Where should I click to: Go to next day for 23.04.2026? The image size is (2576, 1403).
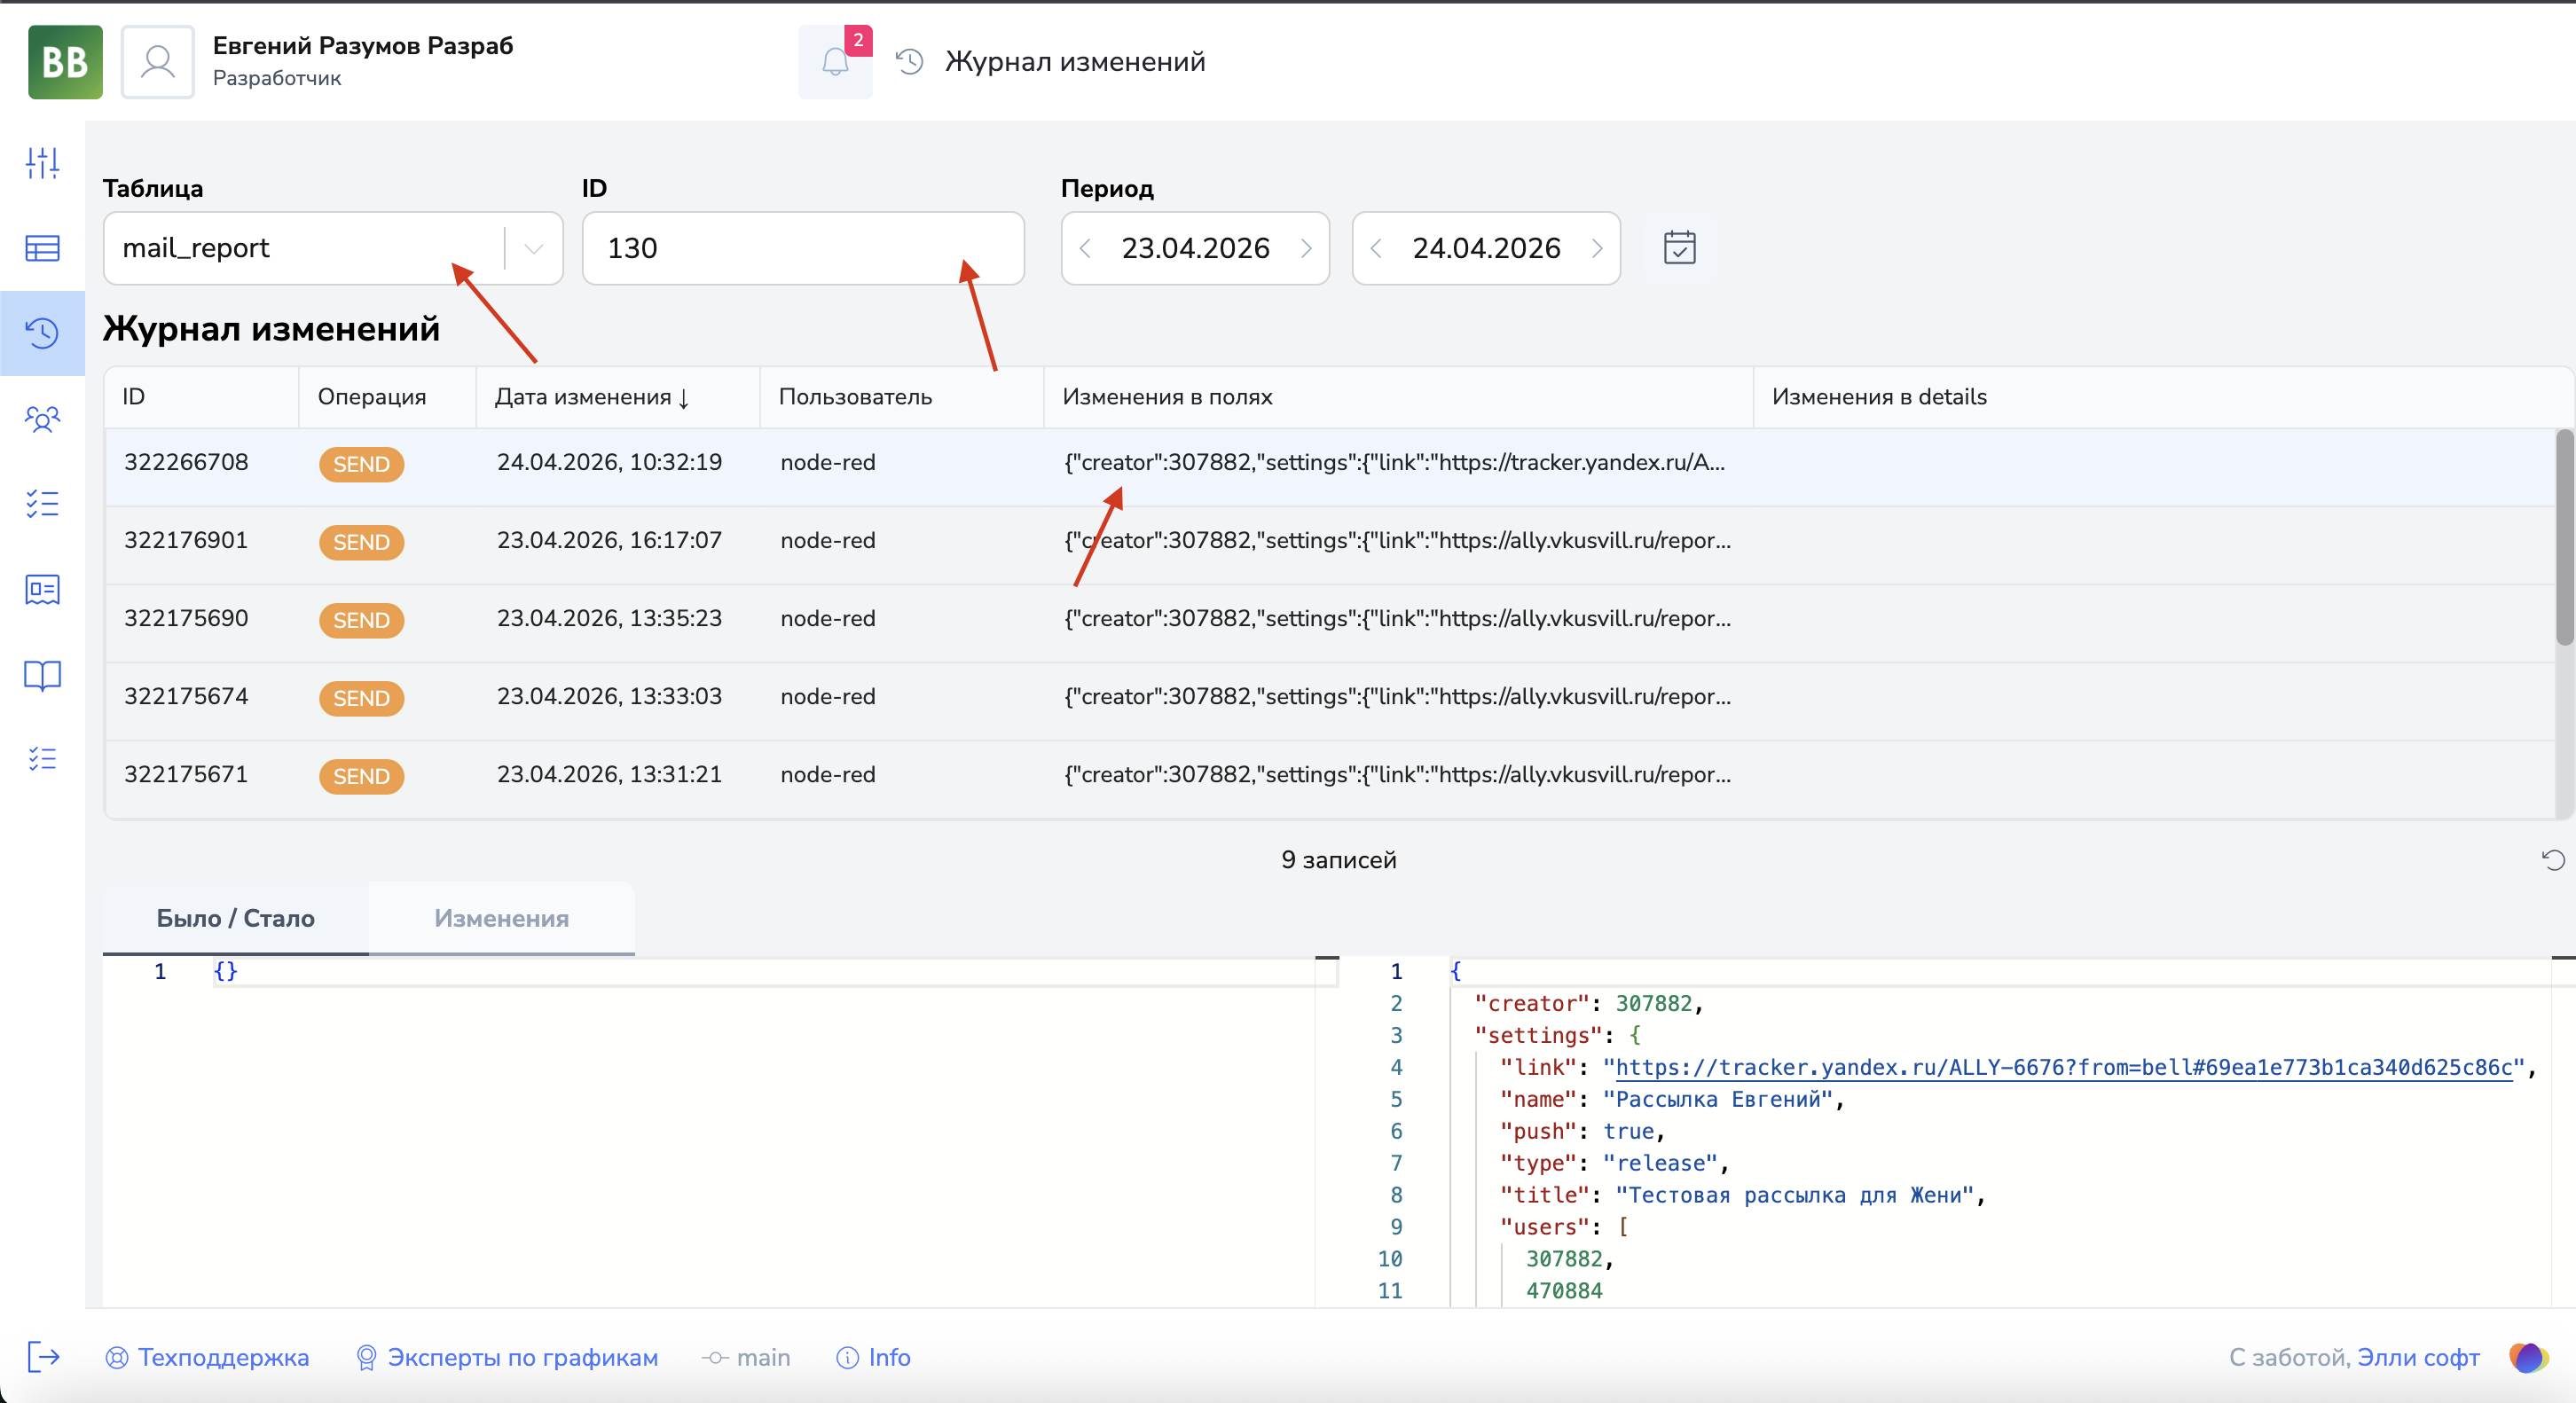[1306, 248]
